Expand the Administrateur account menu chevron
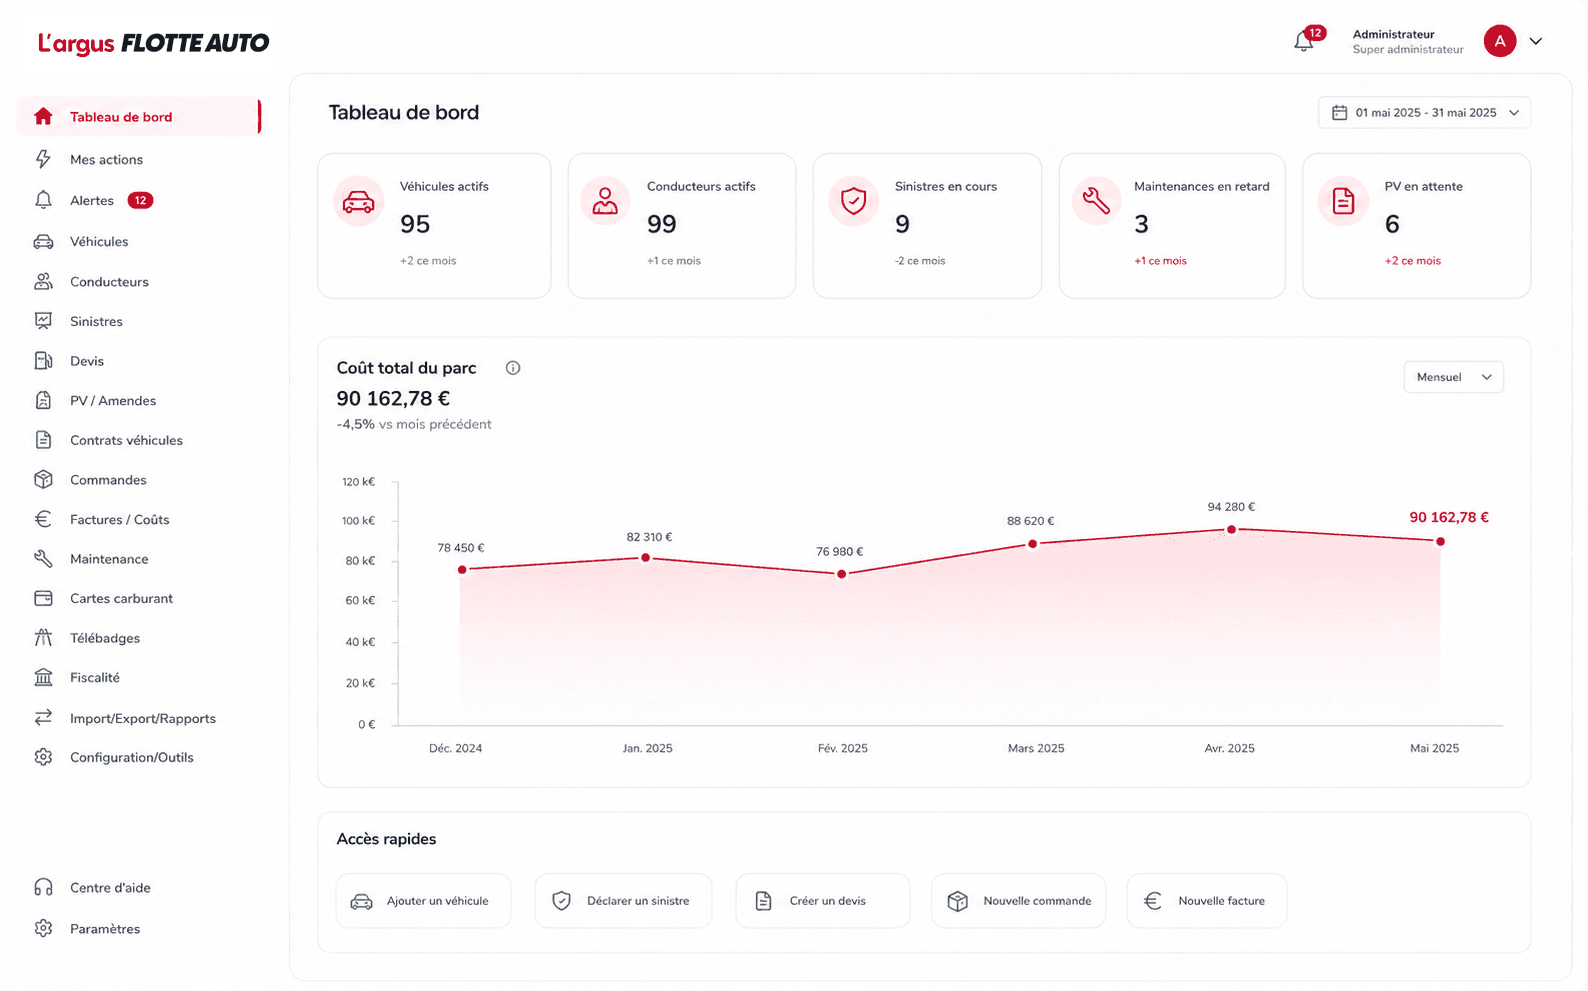1588x991 pixels. pos(1536,41)
